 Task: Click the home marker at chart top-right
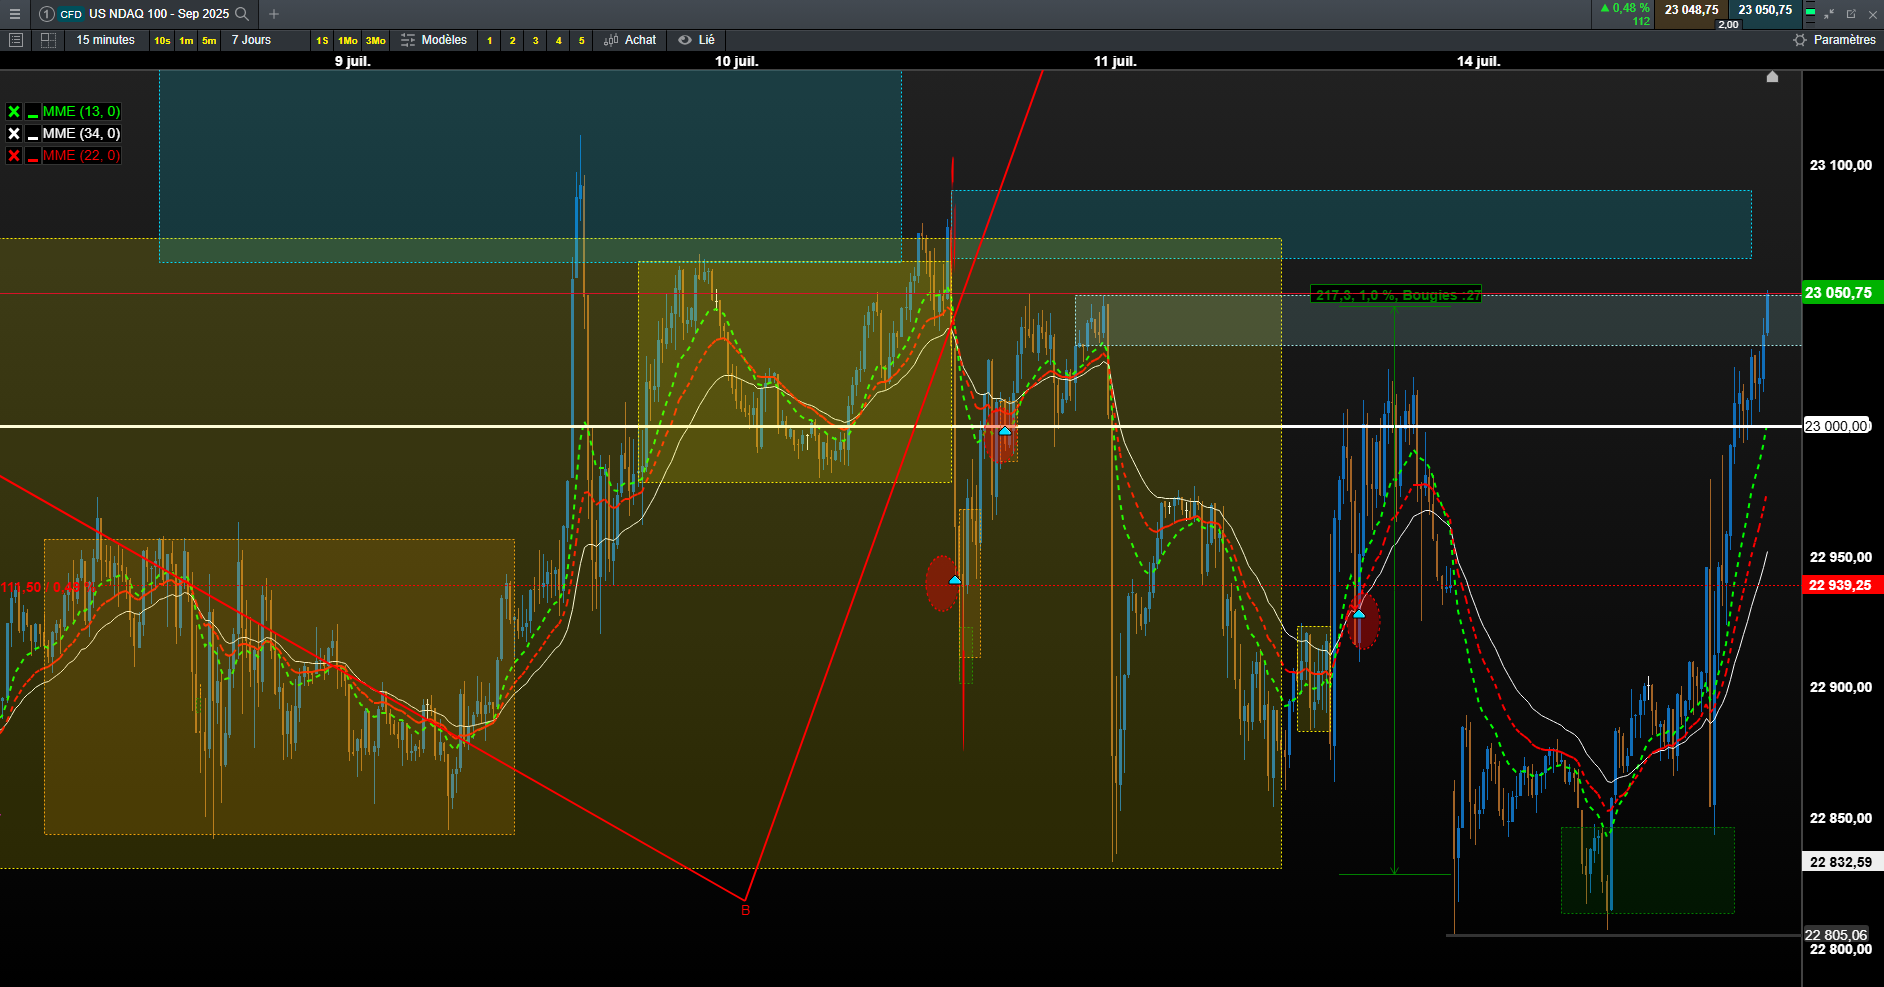(x=1772, y=77)
